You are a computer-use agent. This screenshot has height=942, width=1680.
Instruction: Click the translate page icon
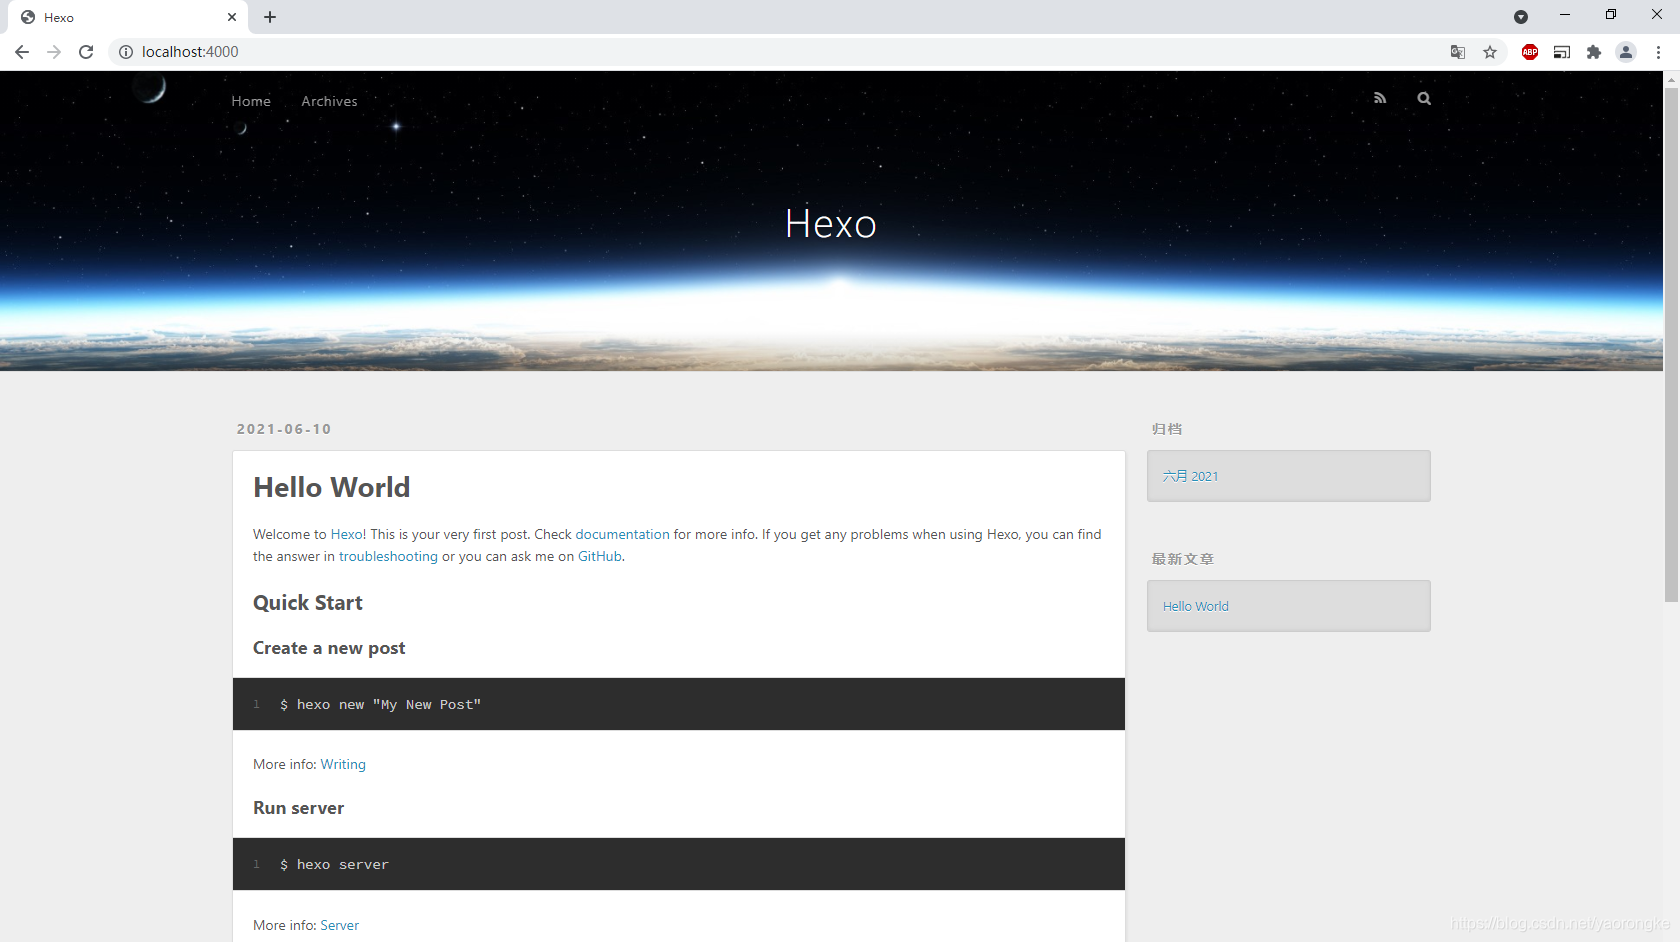(x=1458, y=51)
